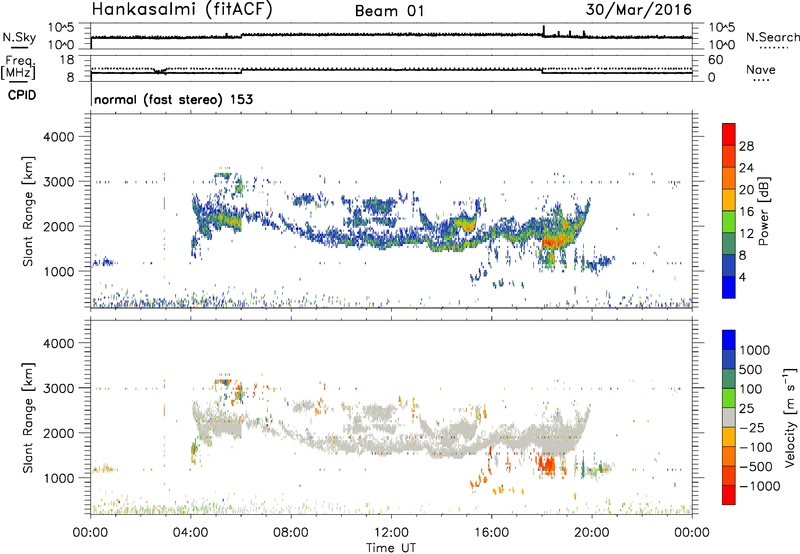Click the "Power [dB]" colorbar title
This screenshot has width=800, height=554.
click(764, 211)
